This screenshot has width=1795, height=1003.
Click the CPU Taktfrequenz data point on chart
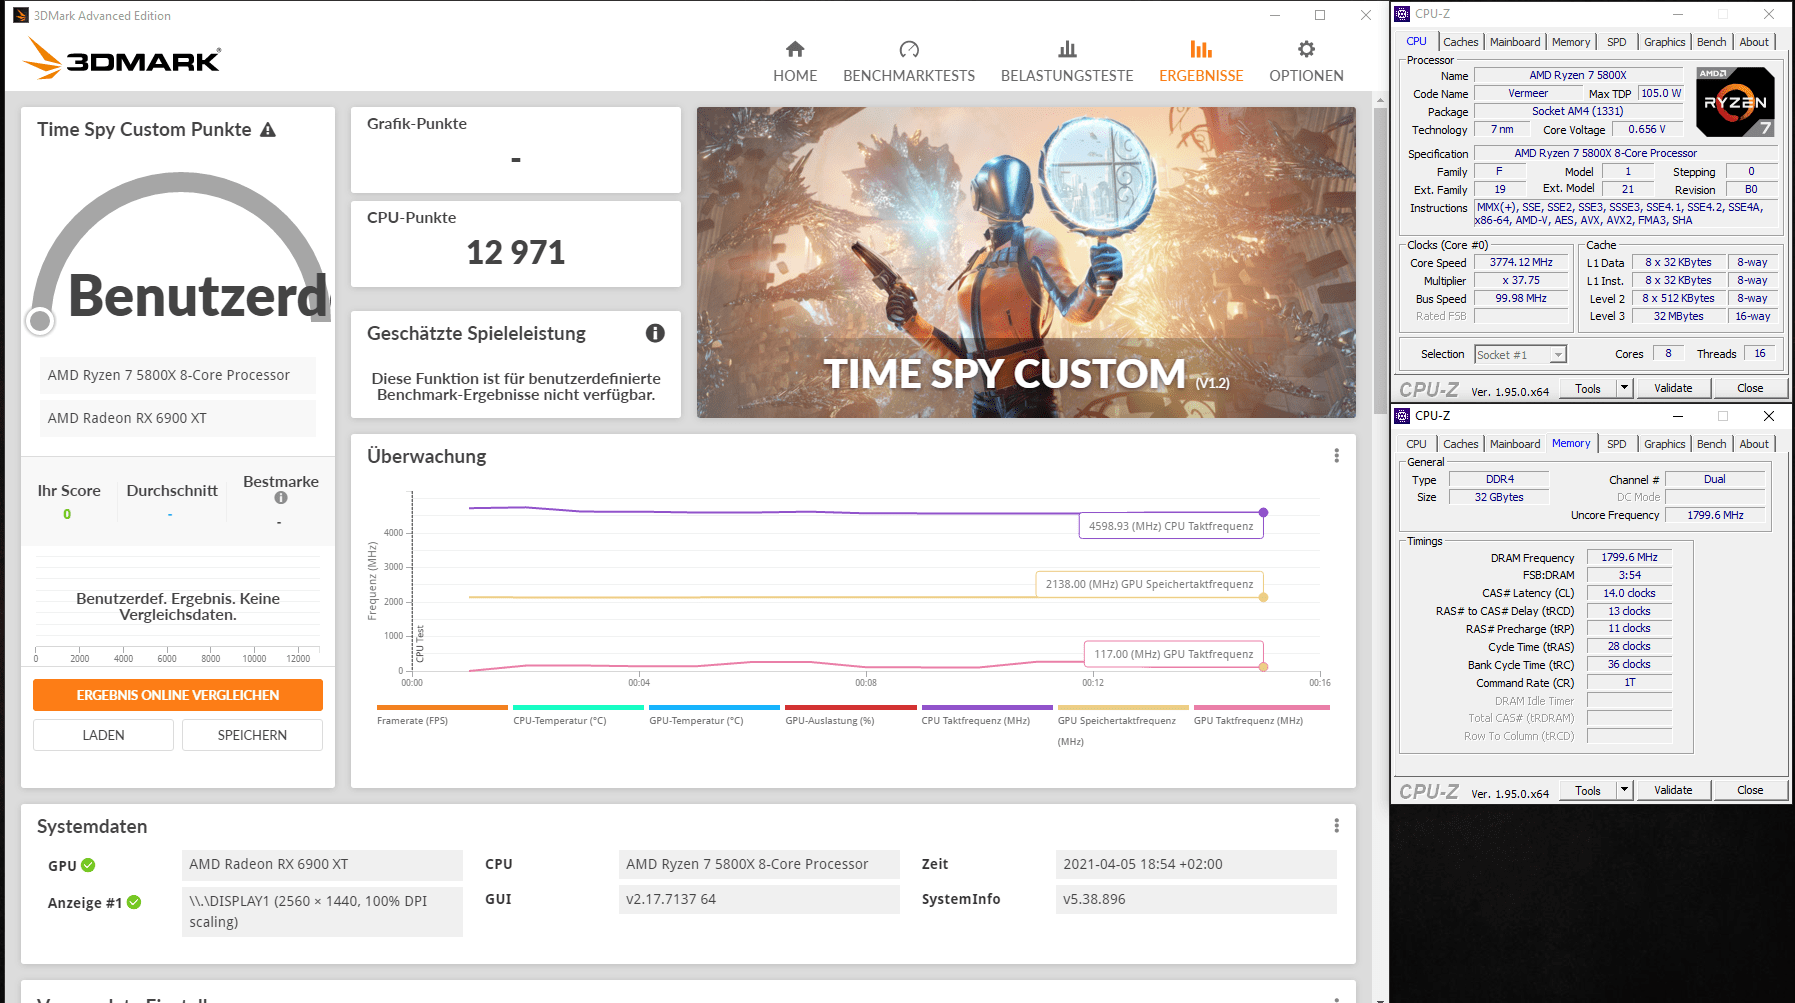click(x=1263, y=512)
